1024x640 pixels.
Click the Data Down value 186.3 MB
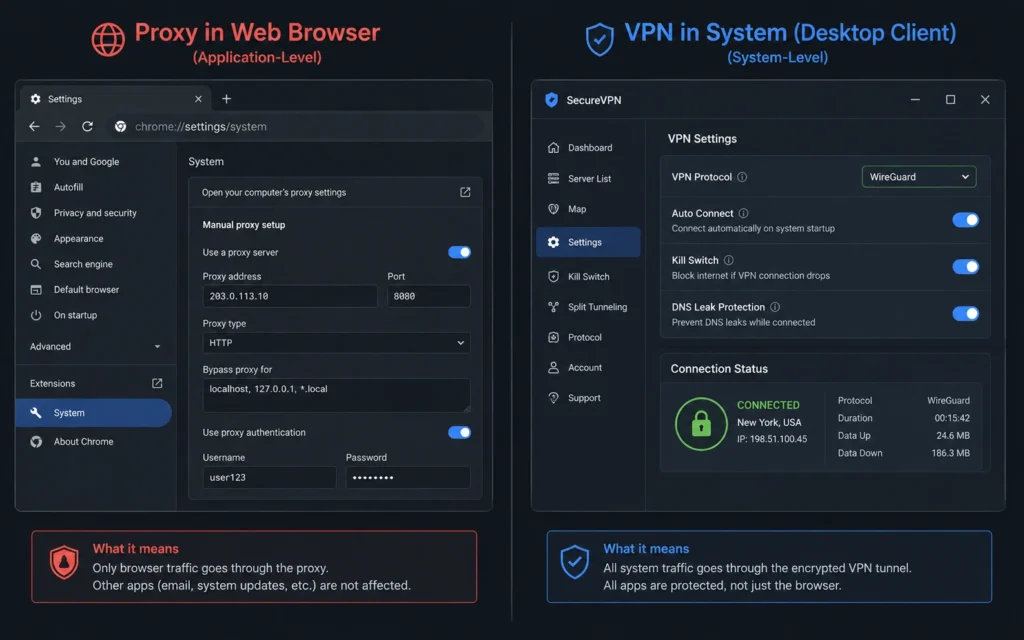tap(950, 453)
